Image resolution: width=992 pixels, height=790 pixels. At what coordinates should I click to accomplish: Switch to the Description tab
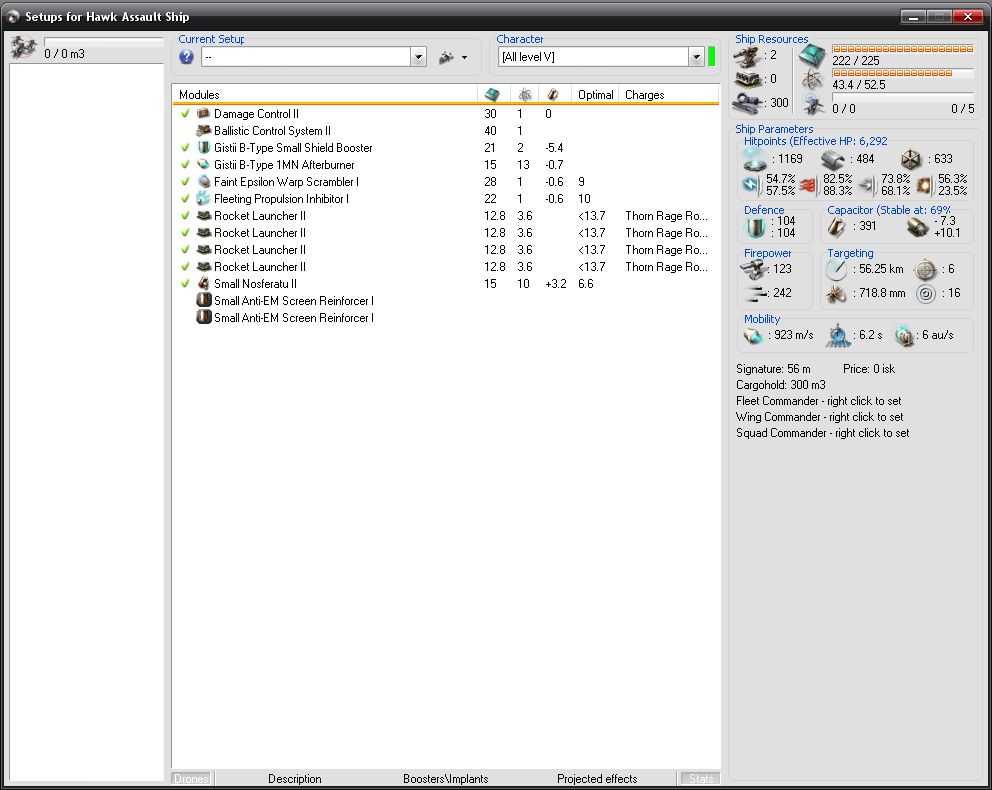click(x=295, y=779)
